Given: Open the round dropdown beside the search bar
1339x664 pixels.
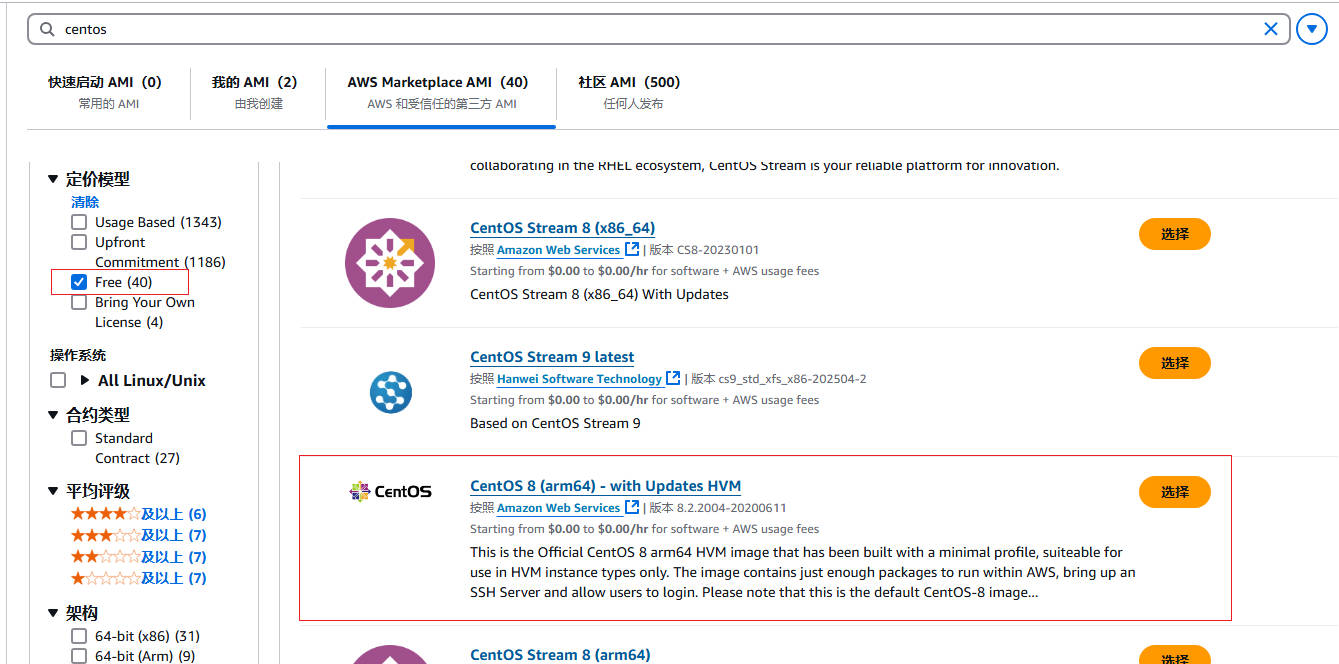Looking at the screenshot, I should click(1312, 29).
